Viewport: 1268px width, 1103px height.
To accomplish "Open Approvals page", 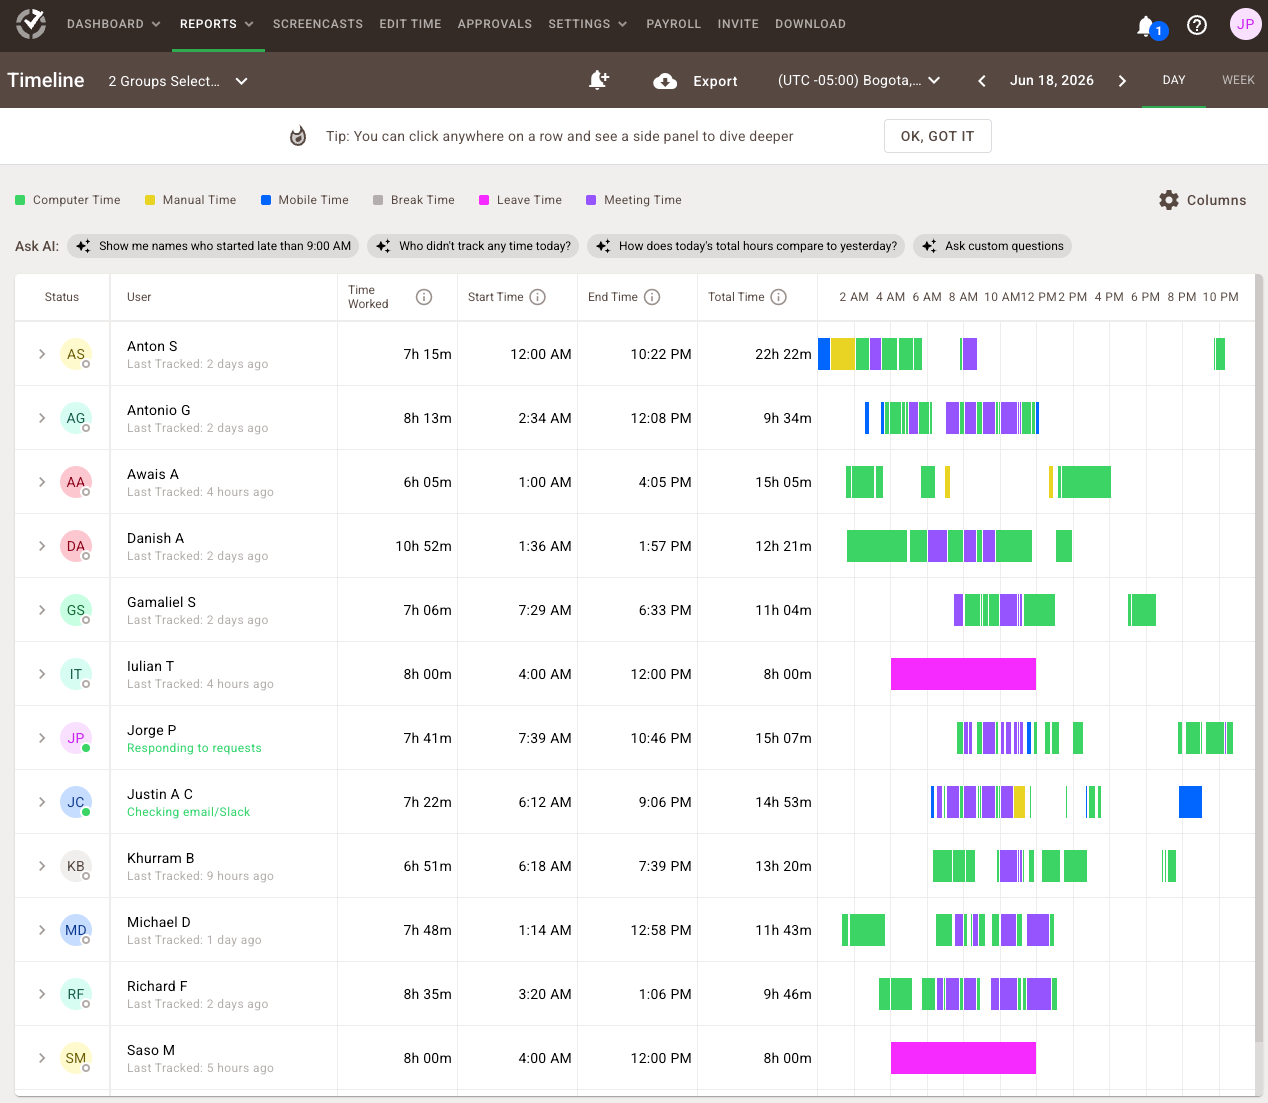I will click(495, 24).
